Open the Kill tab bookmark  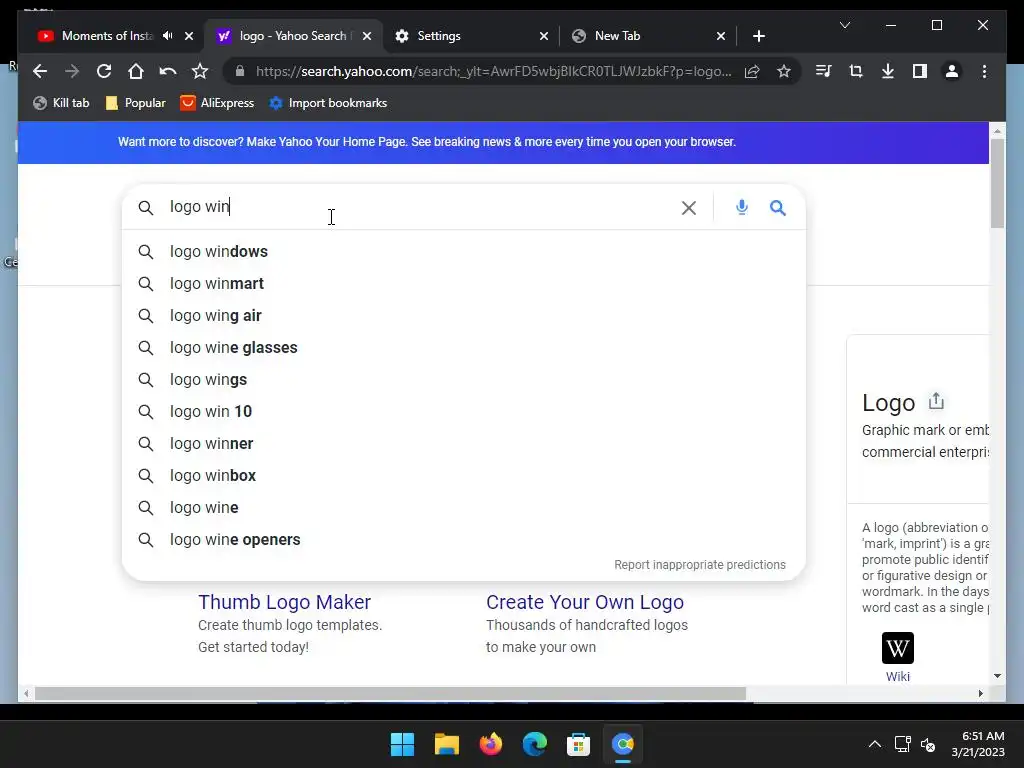pyautogui.click(x=61, y=103)
